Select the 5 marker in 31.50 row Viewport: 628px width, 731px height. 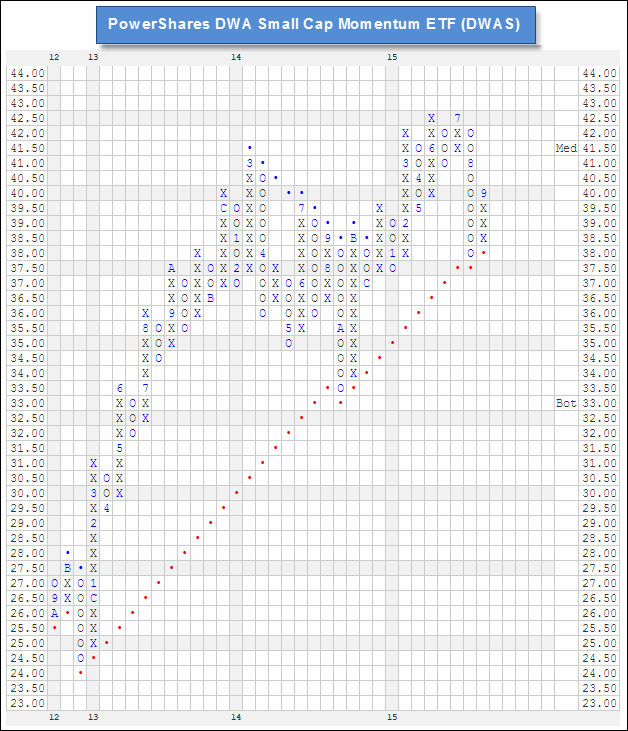pyautogui.click(x=119, y=448)
